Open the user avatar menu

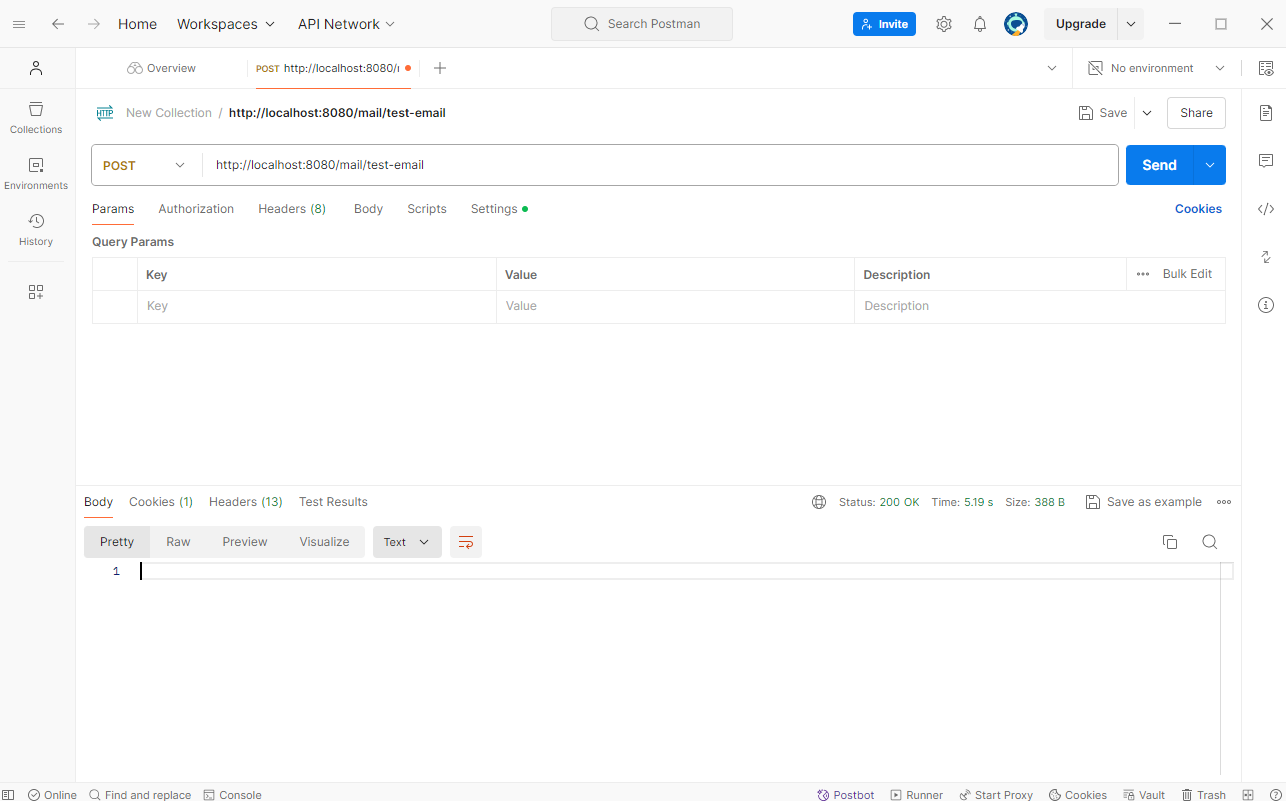tap(1016, 24)
